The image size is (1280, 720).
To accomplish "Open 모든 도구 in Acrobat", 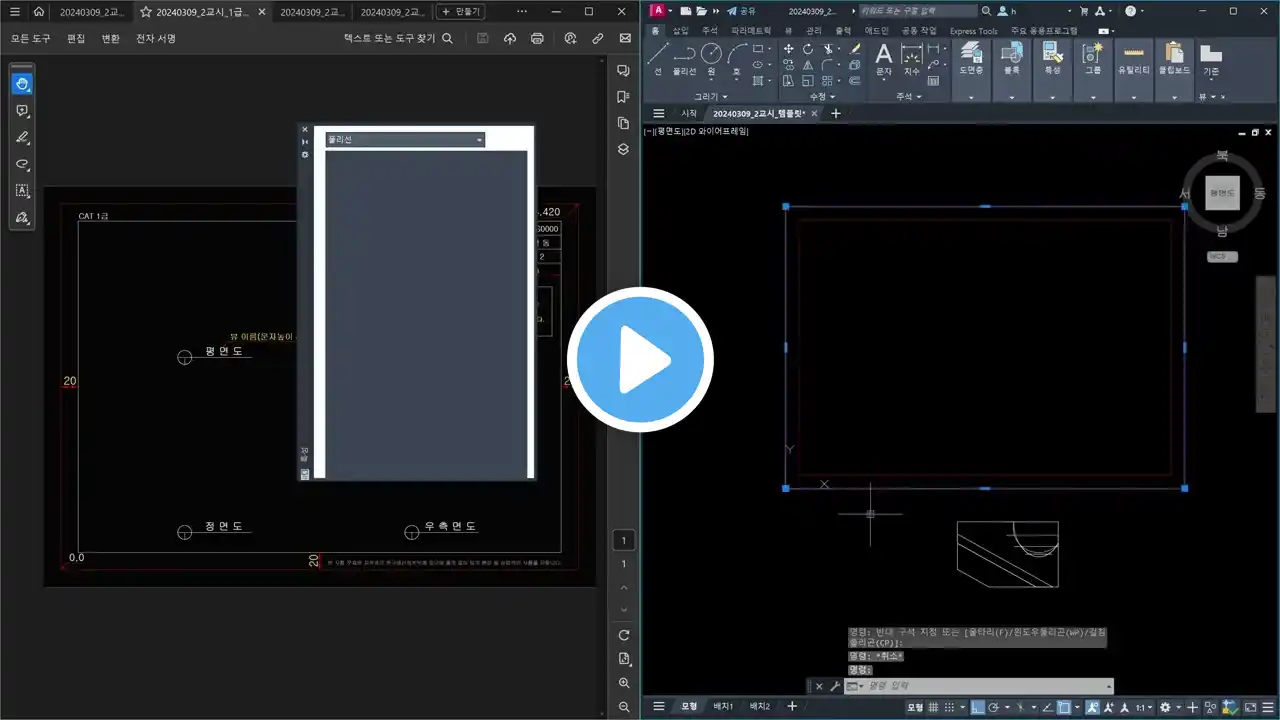I will tap(30, 38).
